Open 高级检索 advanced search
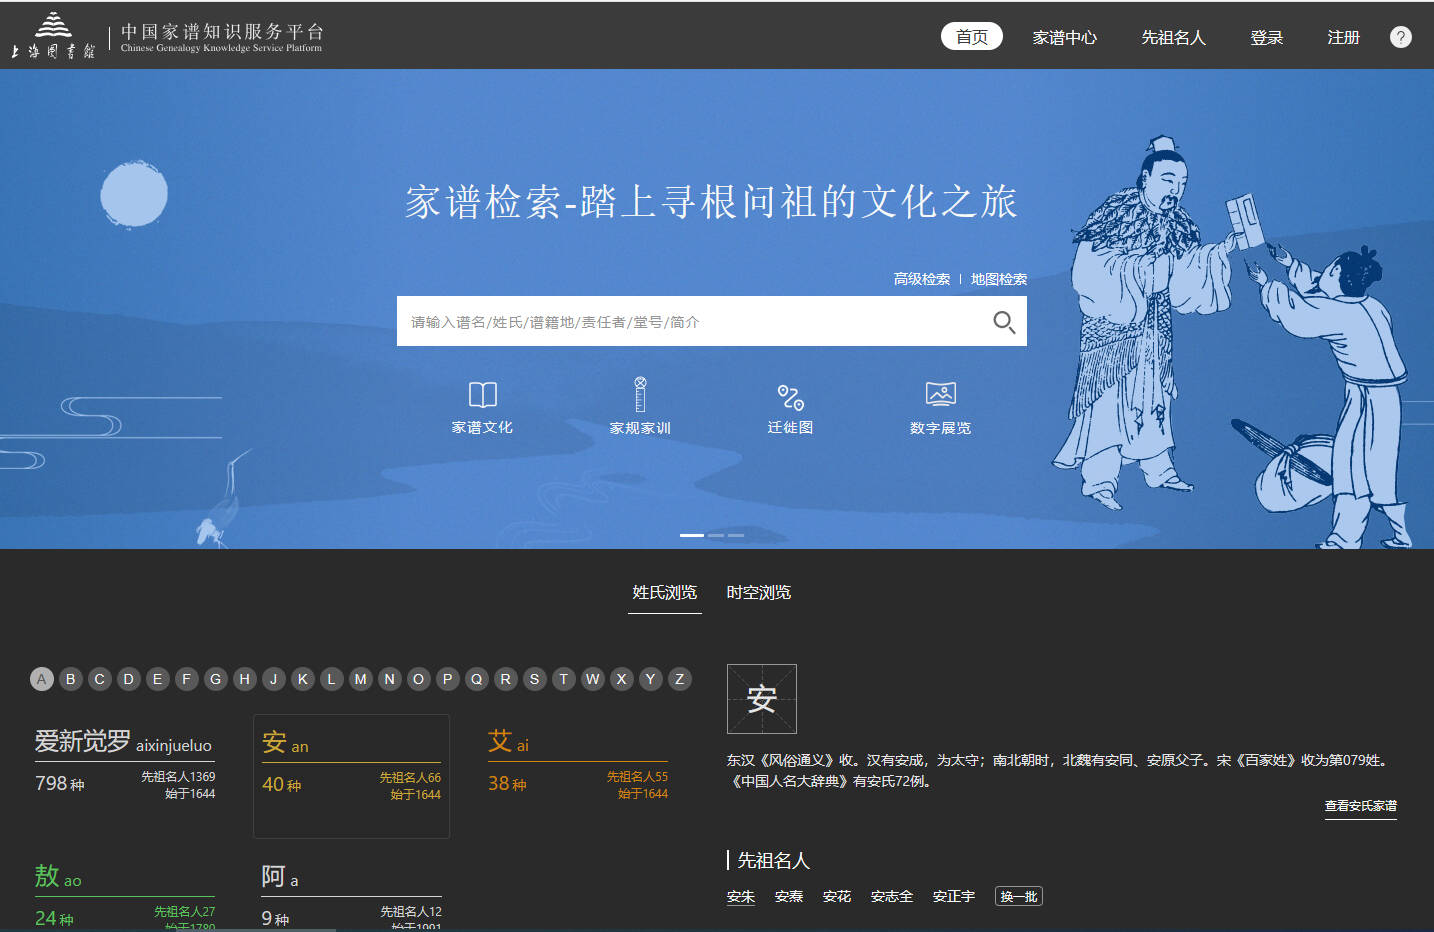 pyautogui.click(x=921, y=279)
